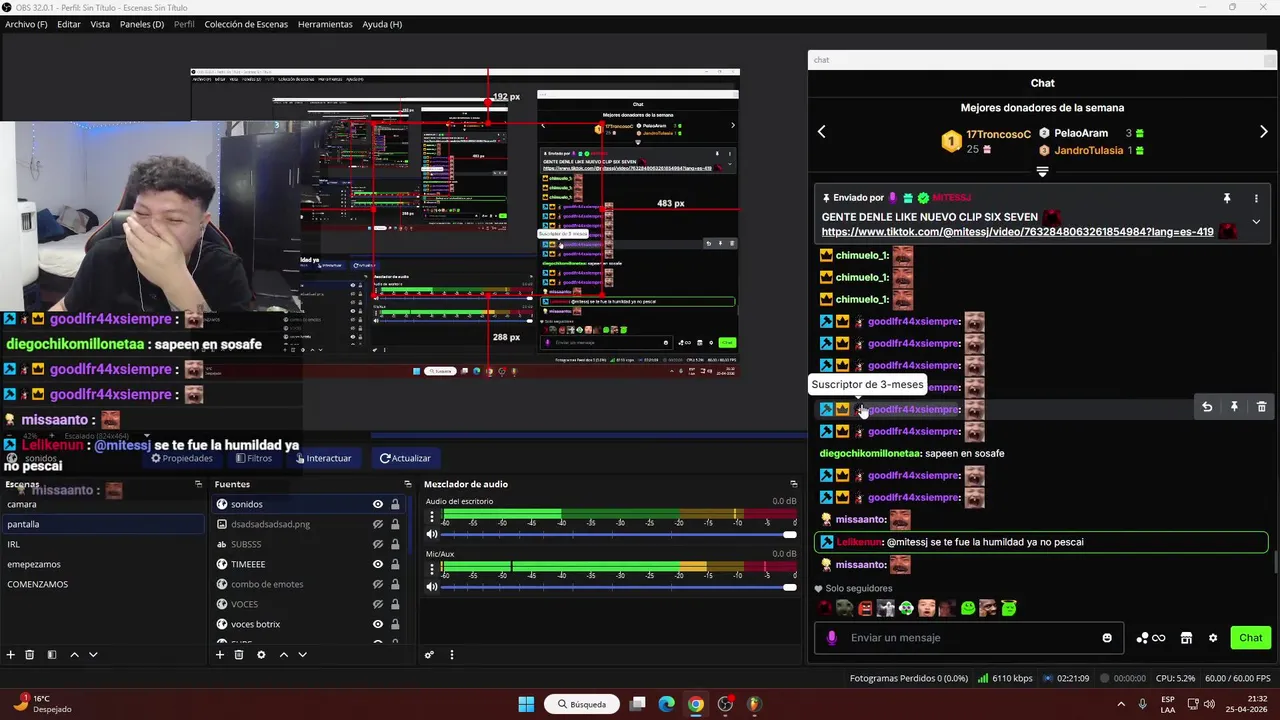The width and height of the screenshot is (1280, 720).
Task: Open the audio mixer three-dot menu beside the gears
Action: coord(451,655)
